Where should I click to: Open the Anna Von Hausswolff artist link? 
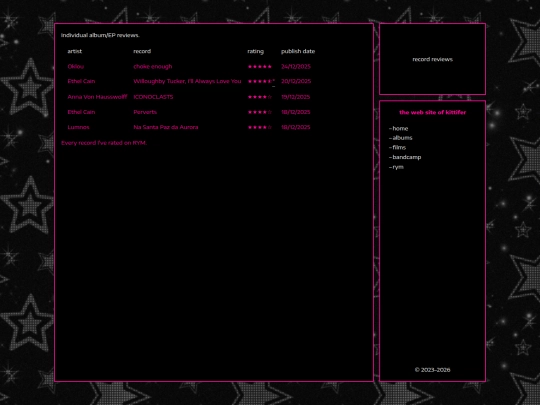(x=97, y=97)
